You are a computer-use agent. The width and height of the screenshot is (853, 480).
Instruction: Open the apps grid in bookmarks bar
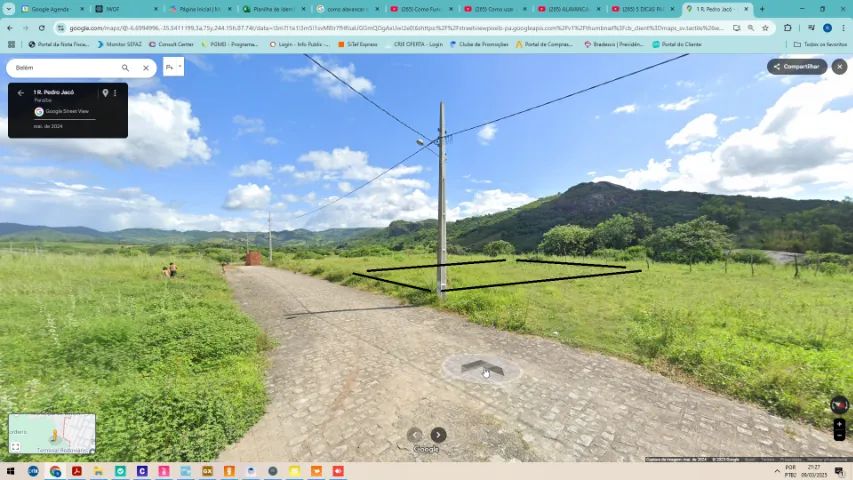[11, 45]
